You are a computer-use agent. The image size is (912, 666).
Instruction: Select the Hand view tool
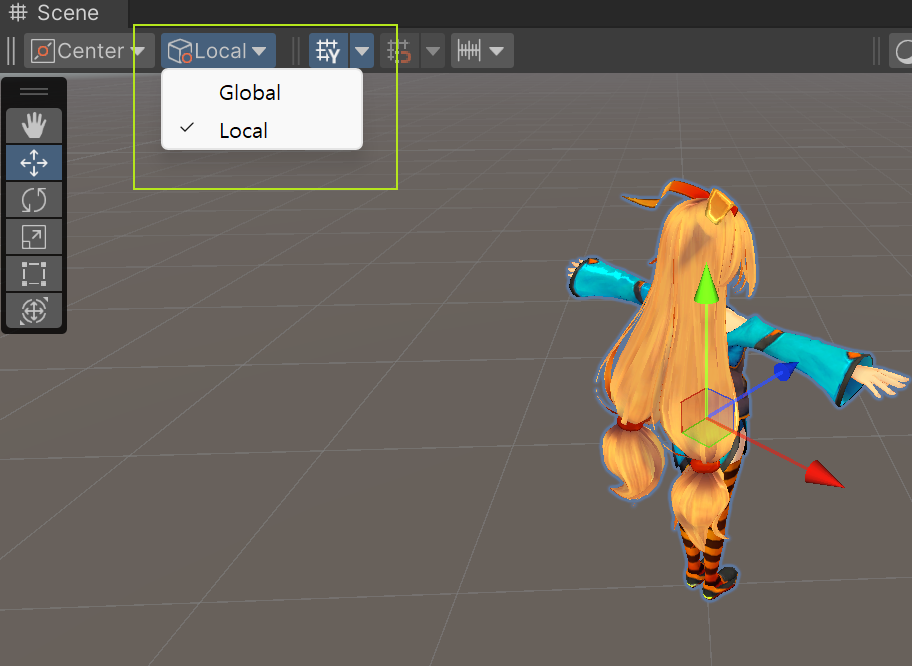click(34, 125)
